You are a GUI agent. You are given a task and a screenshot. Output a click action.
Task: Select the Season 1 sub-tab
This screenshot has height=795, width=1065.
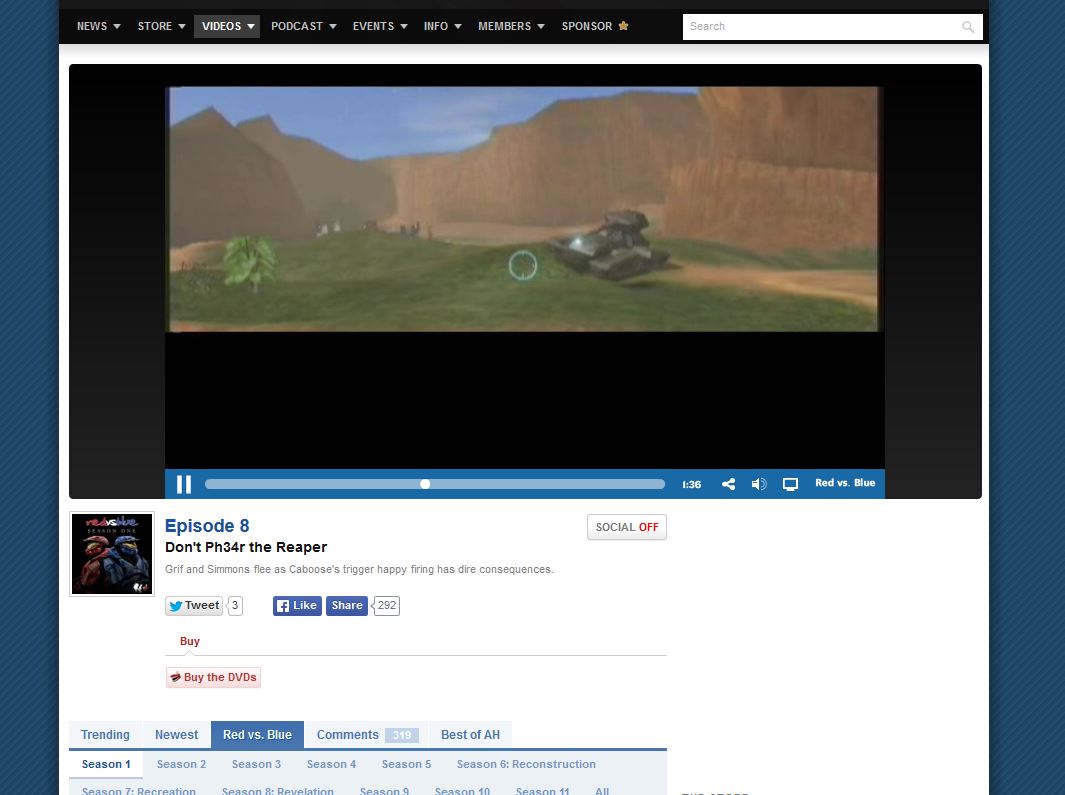(x=106, y=764)
